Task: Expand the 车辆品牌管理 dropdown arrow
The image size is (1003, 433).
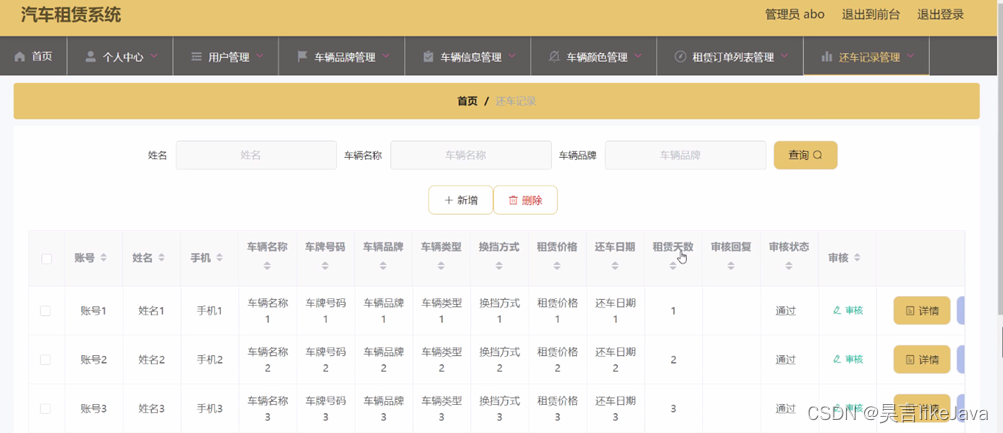Action: pyautogui.click(x=386, y=56)
